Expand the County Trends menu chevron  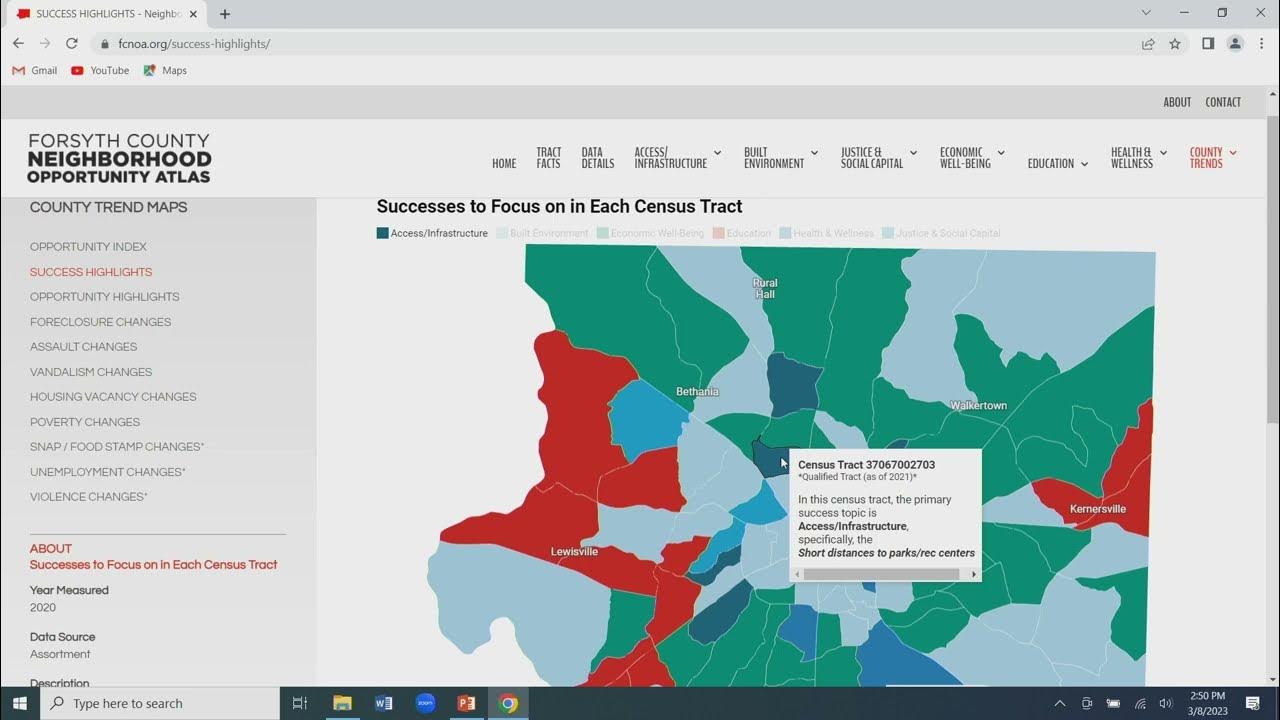coord(1233,153)
